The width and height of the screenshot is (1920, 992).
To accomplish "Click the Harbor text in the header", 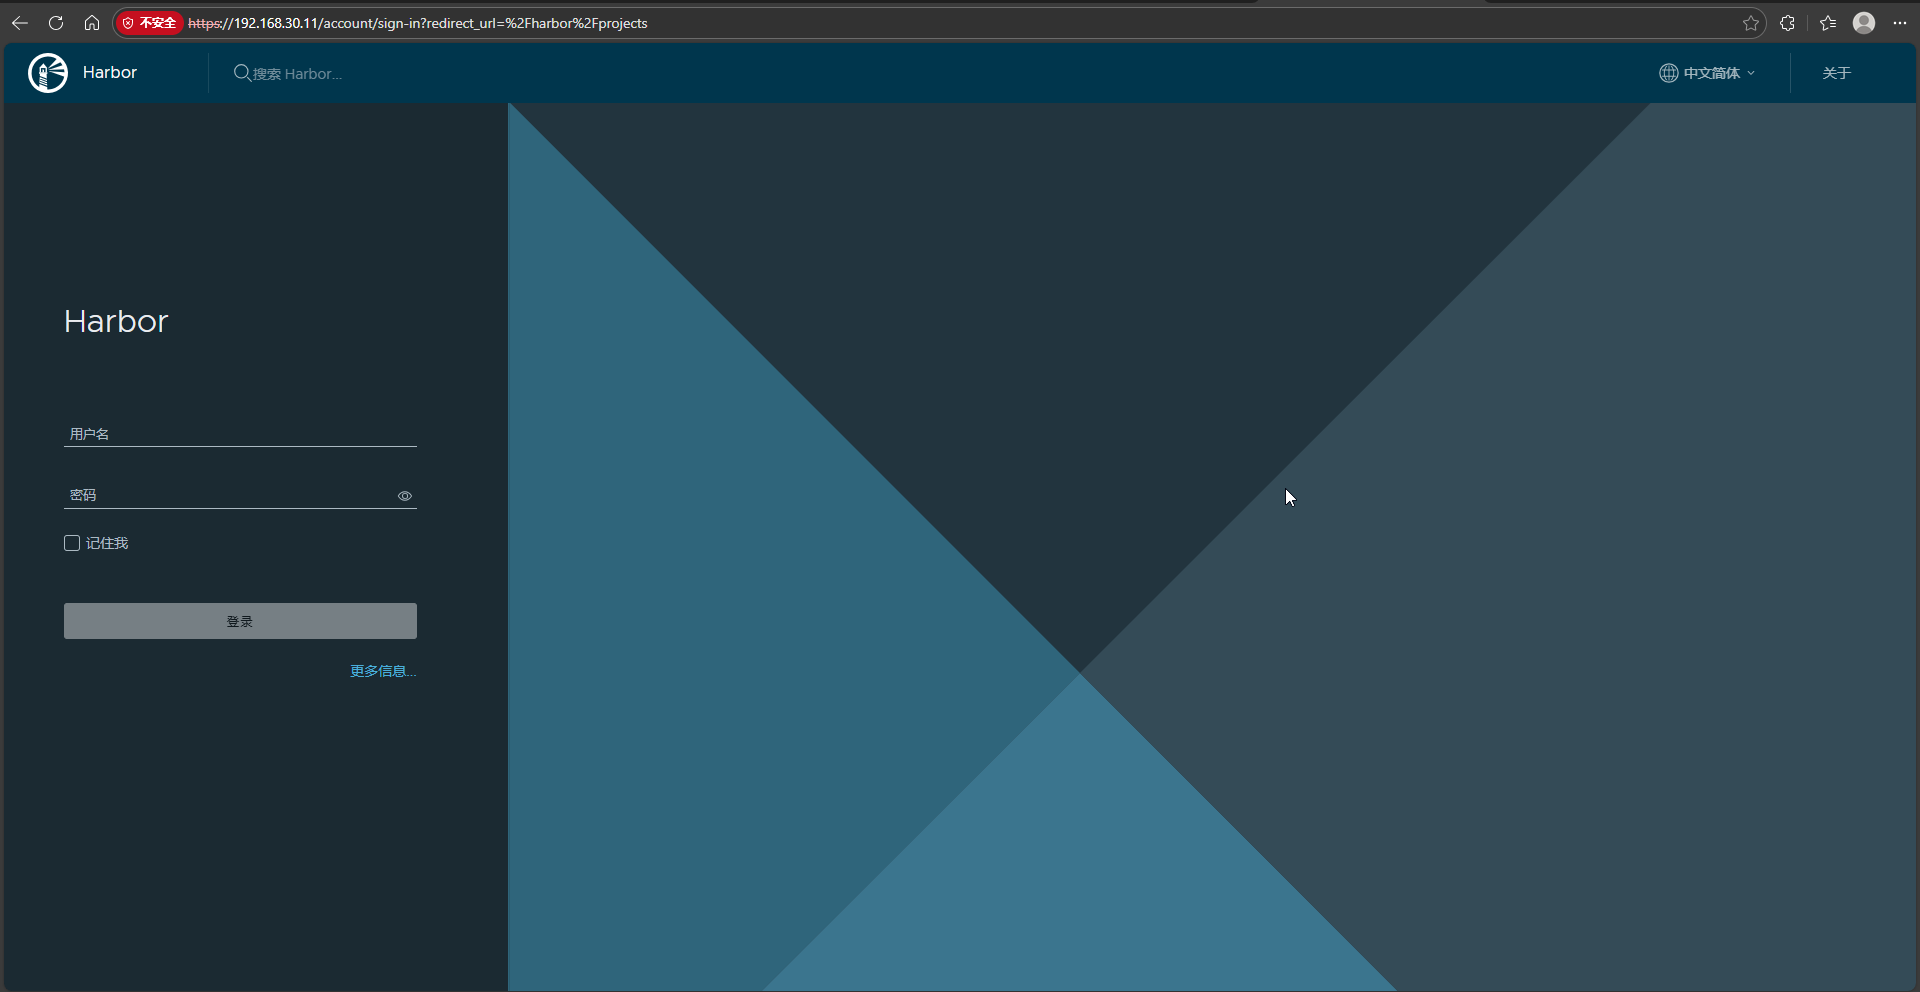I will [110, 73].
